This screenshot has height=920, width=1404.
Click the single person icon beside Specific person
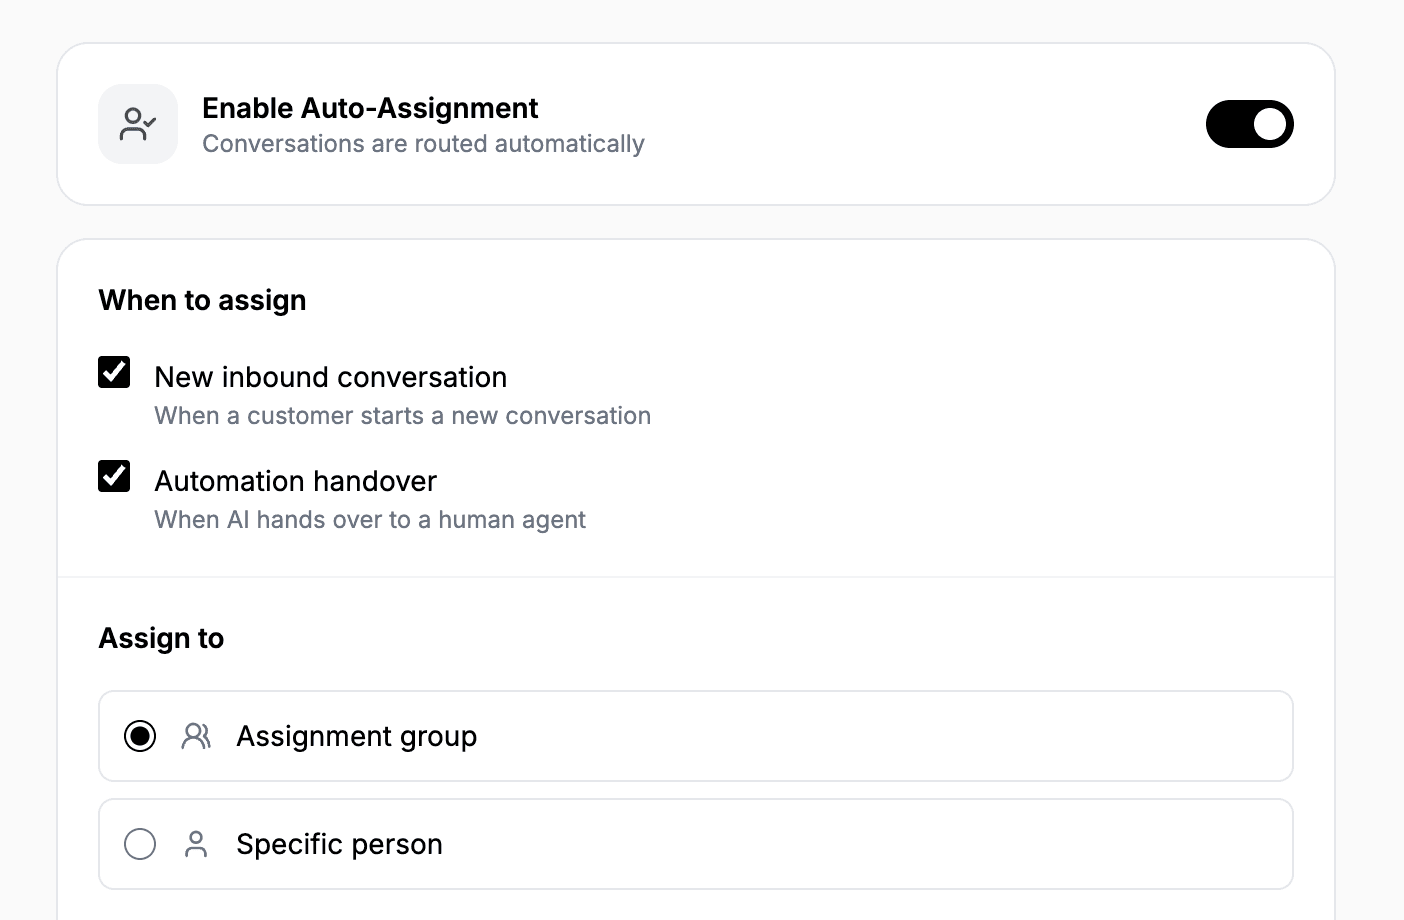[196, 844]
